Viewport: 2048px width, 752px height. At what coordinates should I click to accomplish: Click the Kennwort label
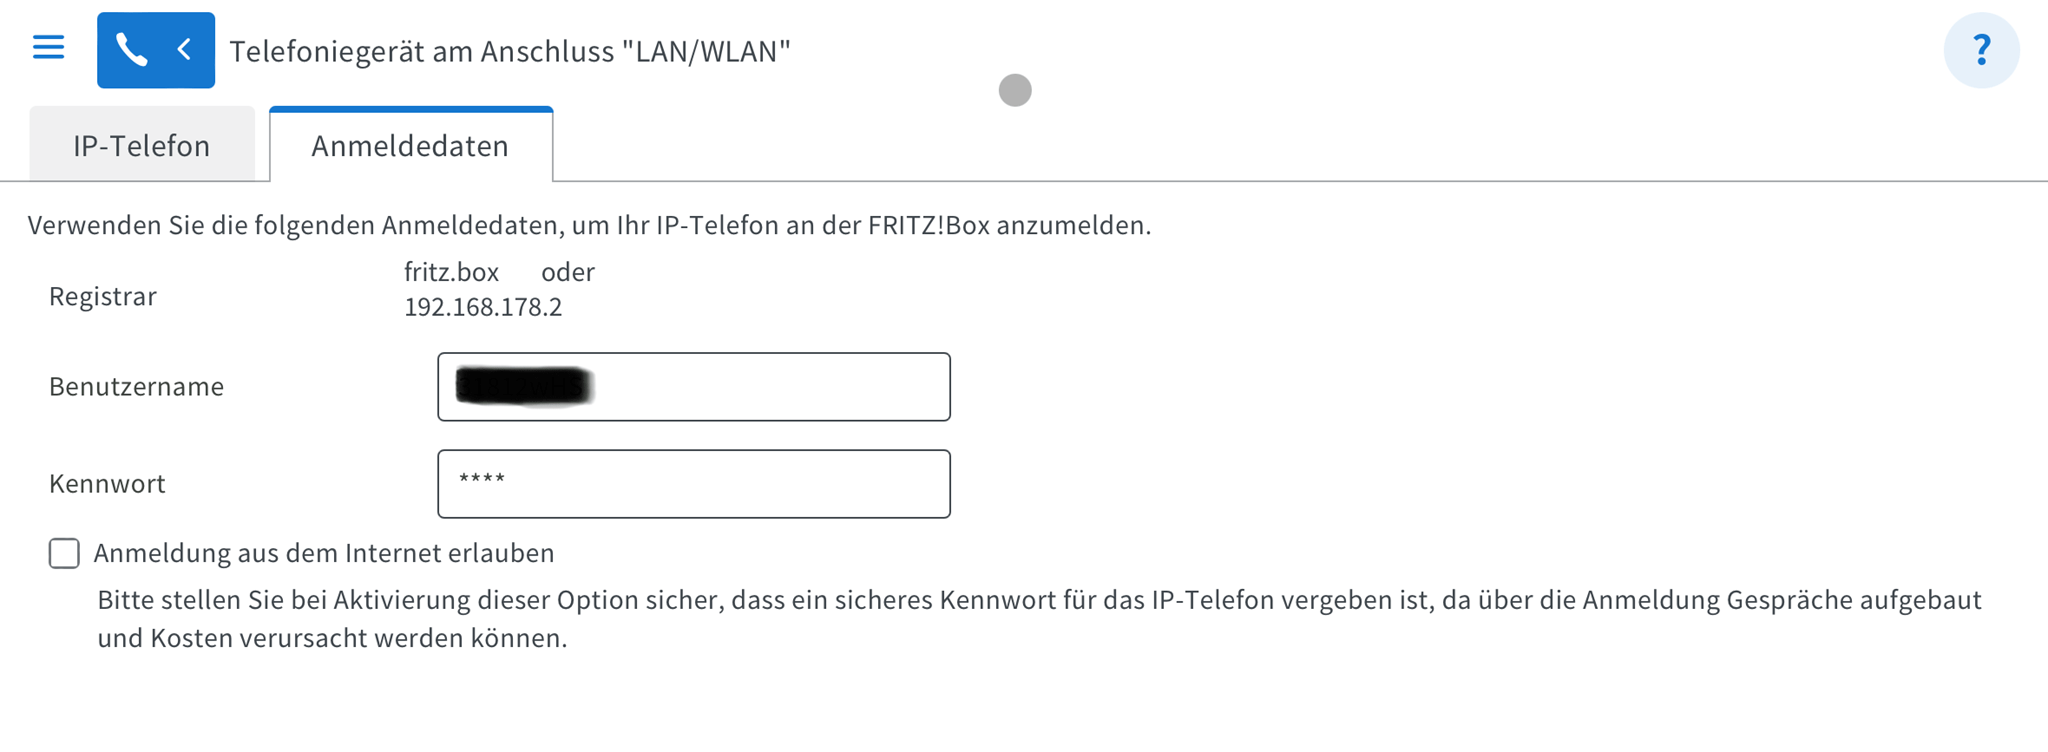(x=107, y=484)
